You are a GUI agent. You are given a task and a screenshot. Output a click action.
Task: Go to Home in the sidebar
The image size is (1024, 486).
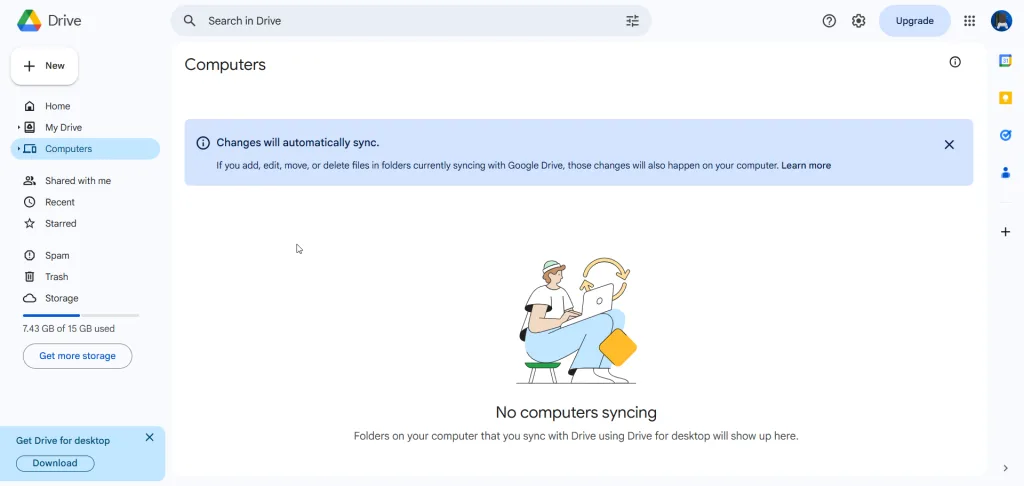pyautogui.click(x=85, y=106)
